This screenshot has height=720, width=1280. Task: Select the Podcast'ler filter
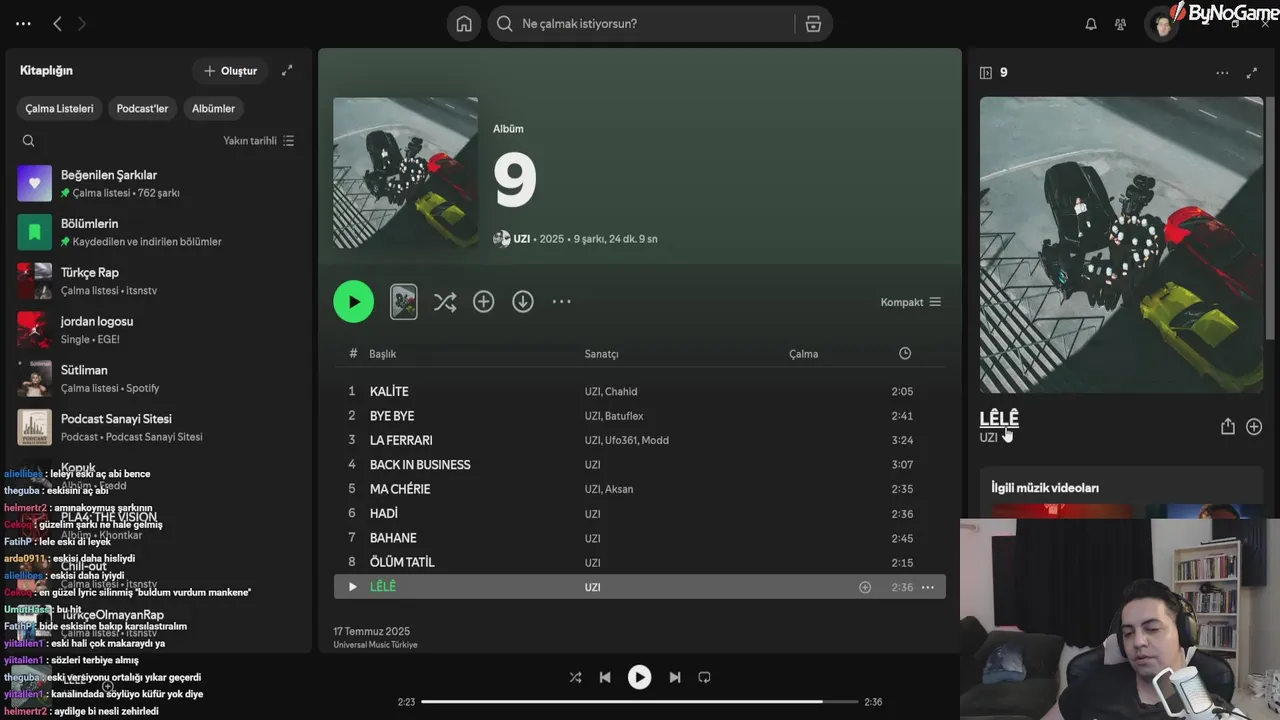tap(142, 109)
